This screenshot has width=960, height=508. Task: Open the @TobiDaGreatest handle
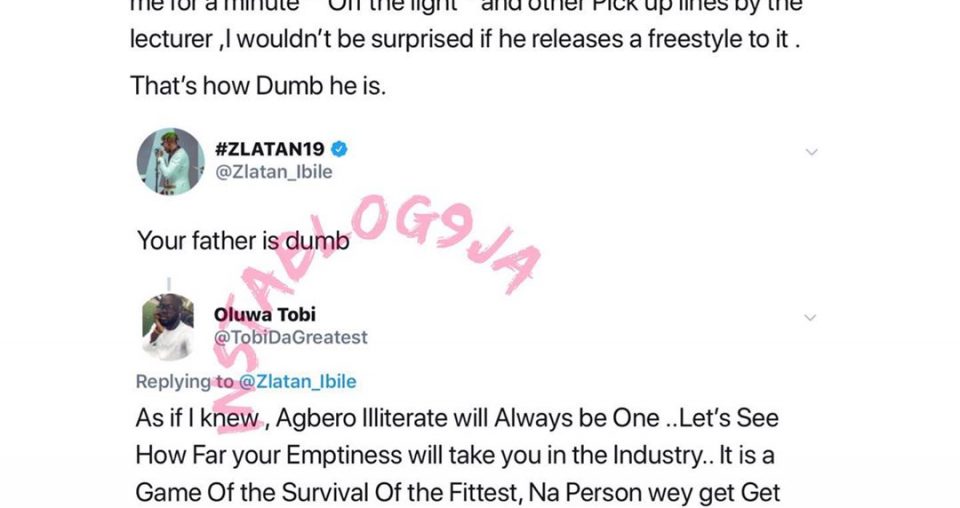click(x=290, y=337)
